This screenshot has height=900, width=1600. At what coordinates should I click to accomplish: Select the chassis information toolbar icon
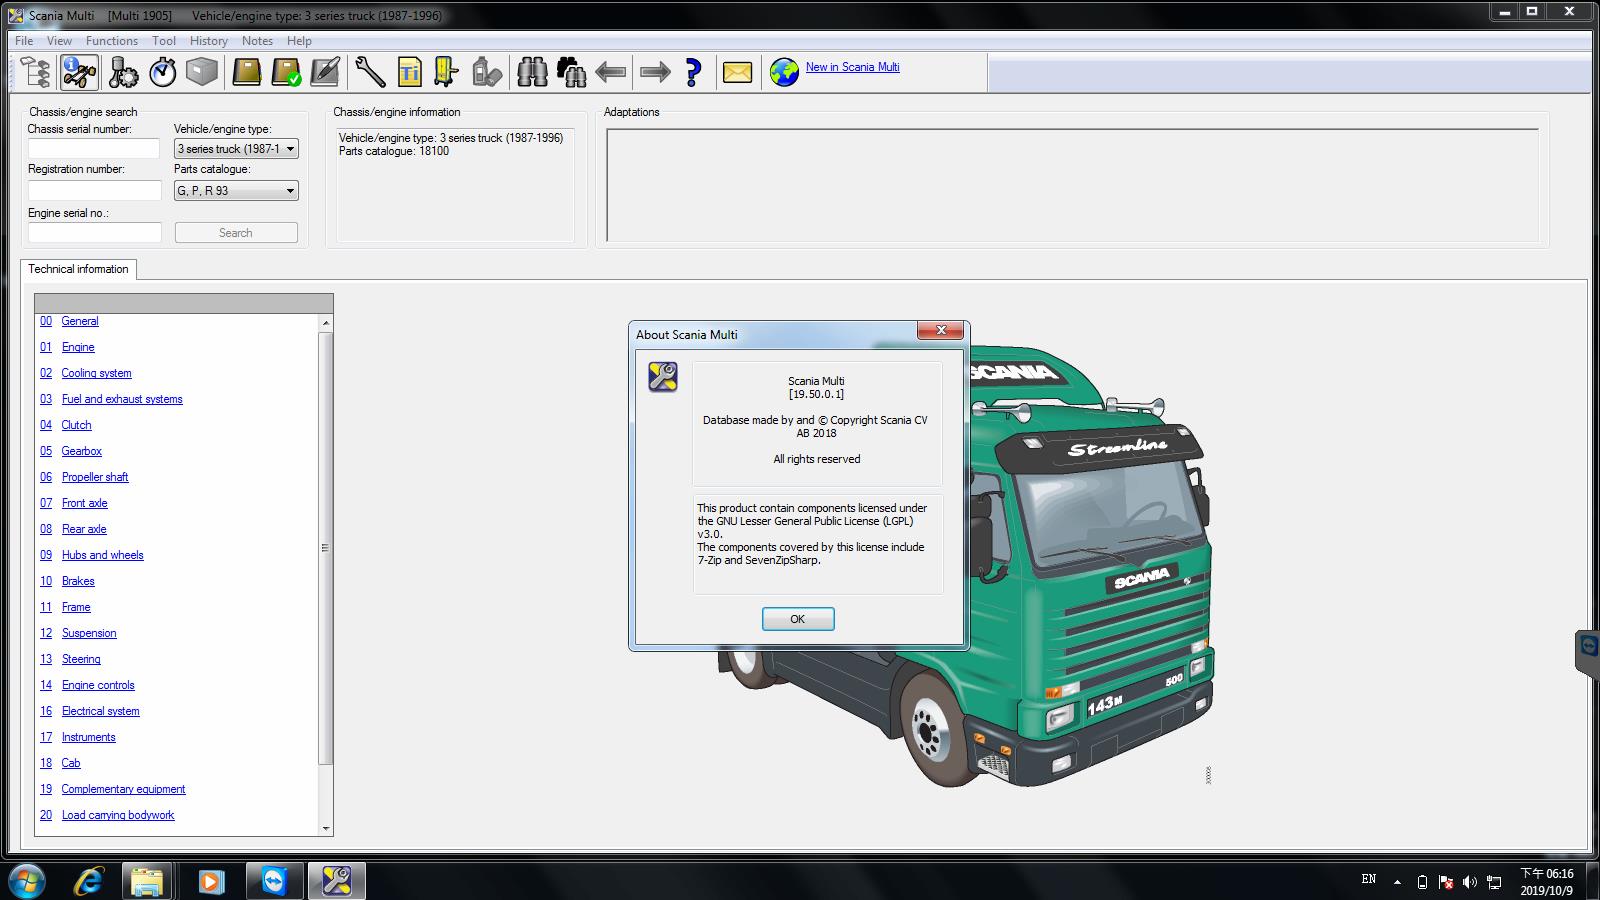79,72
